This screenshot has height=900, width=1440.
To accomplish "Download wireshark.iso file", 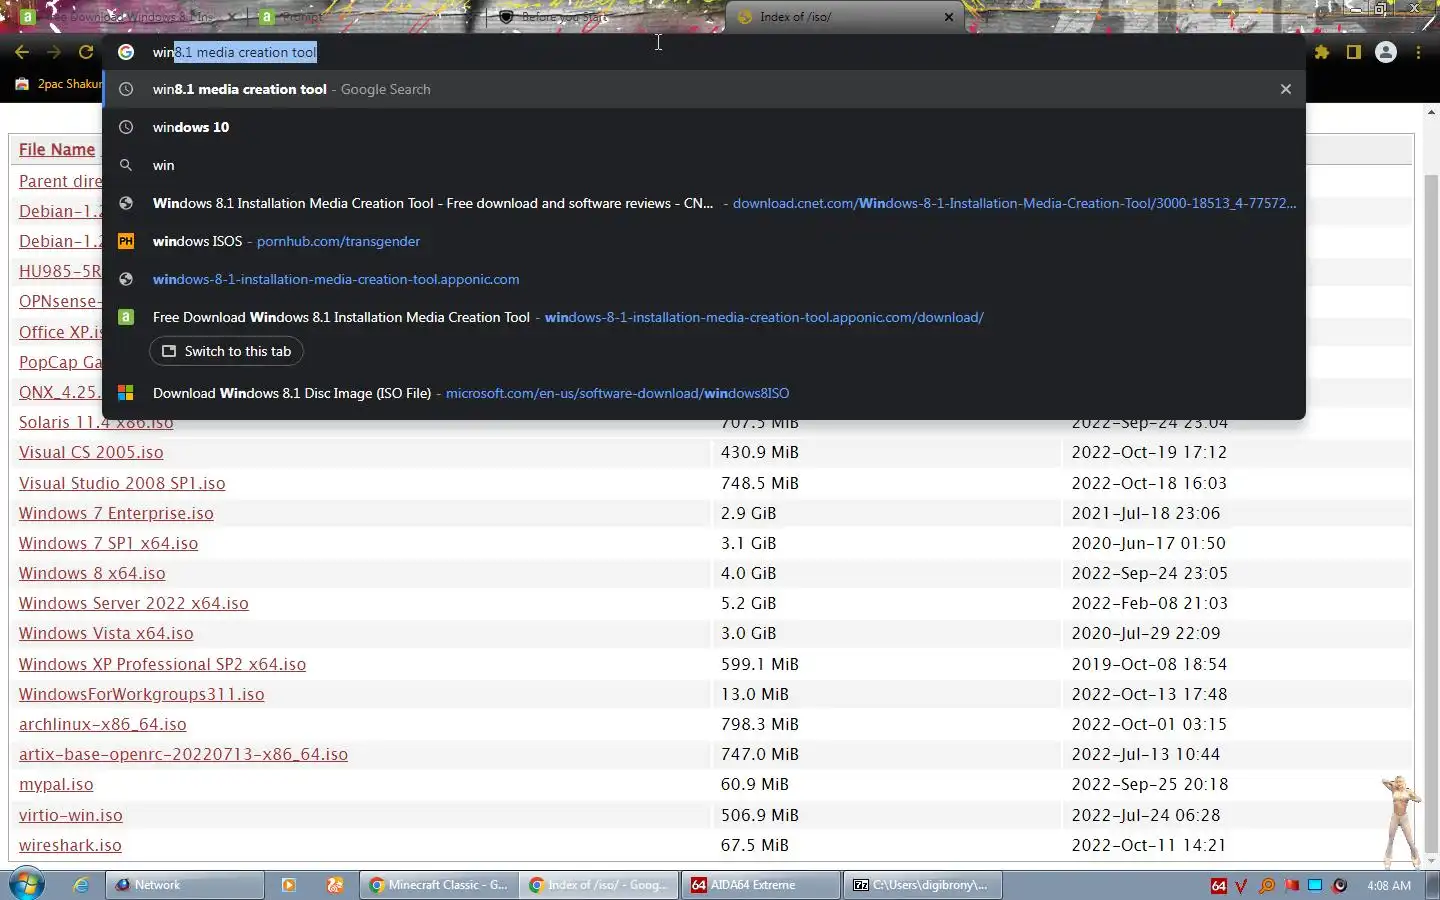I will point(70,845).
